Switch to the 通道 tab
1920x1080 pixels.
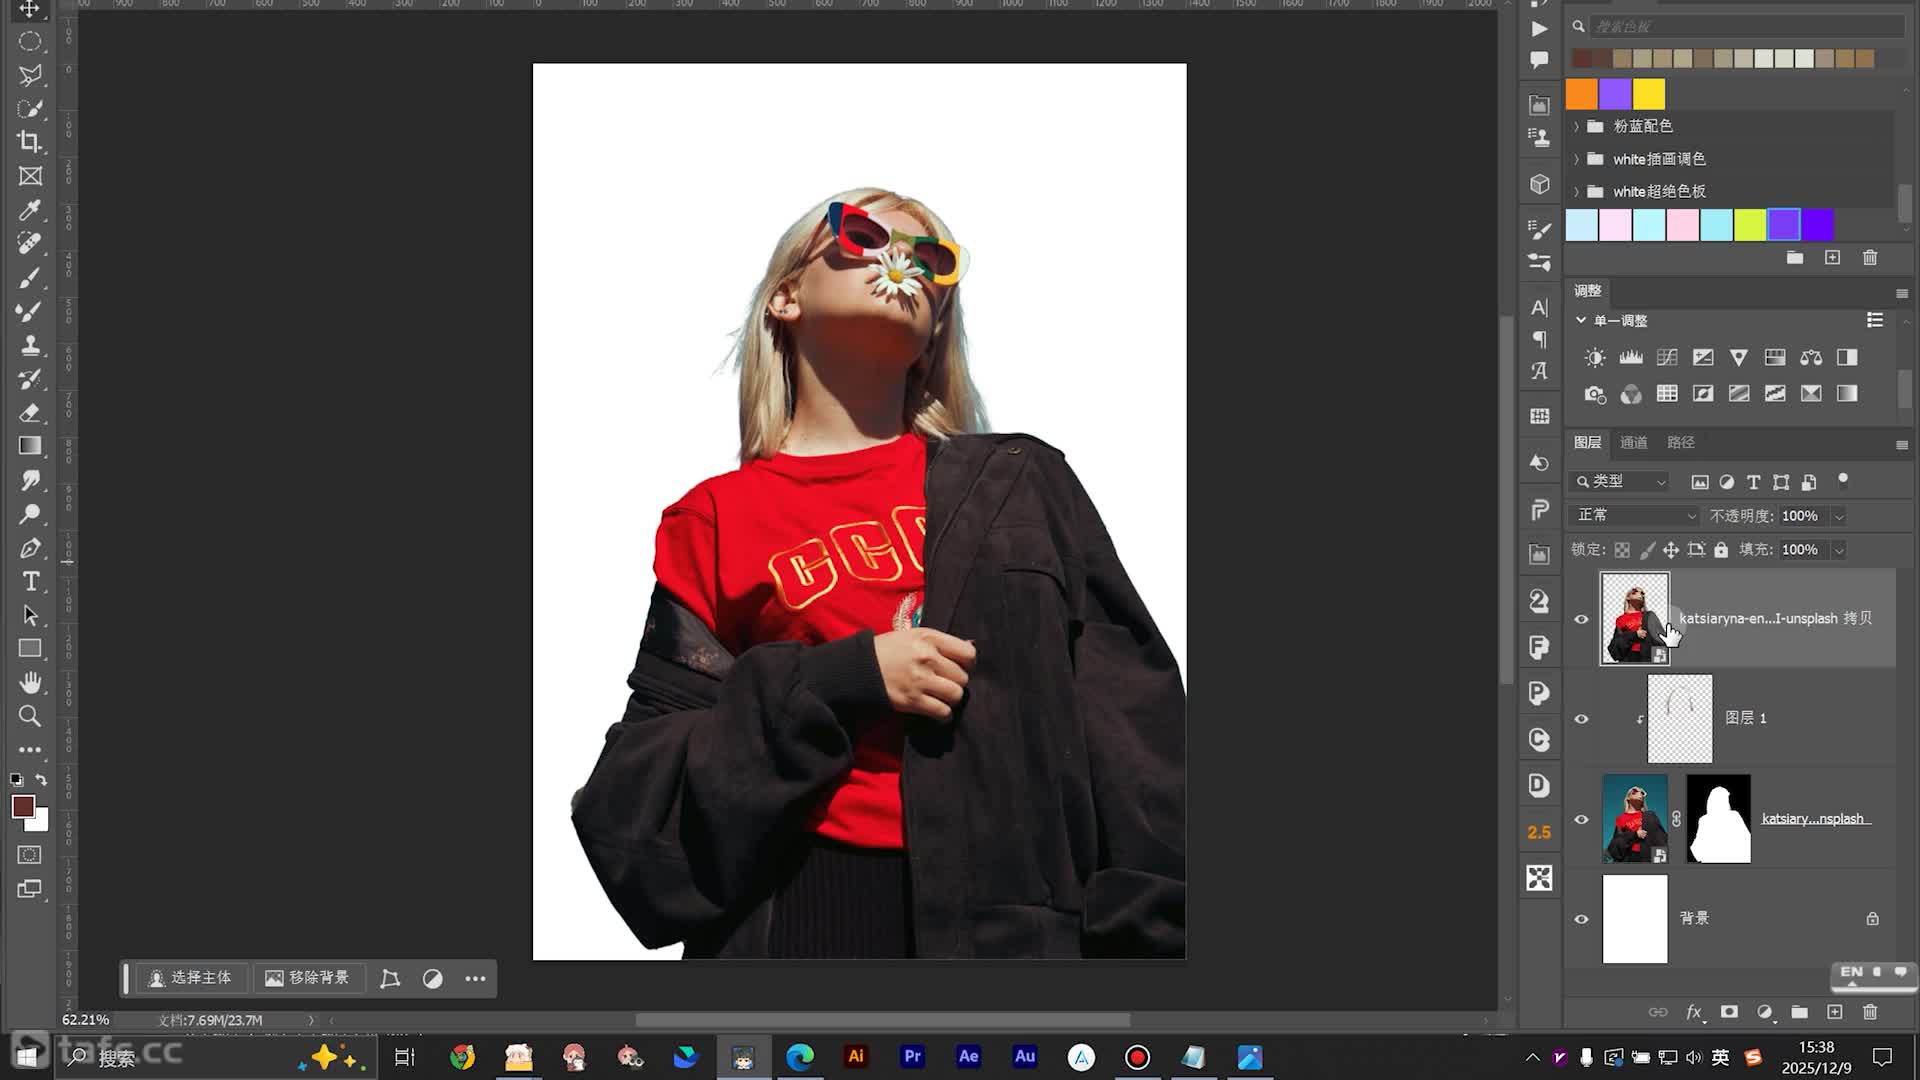[x=1633, y=442]
